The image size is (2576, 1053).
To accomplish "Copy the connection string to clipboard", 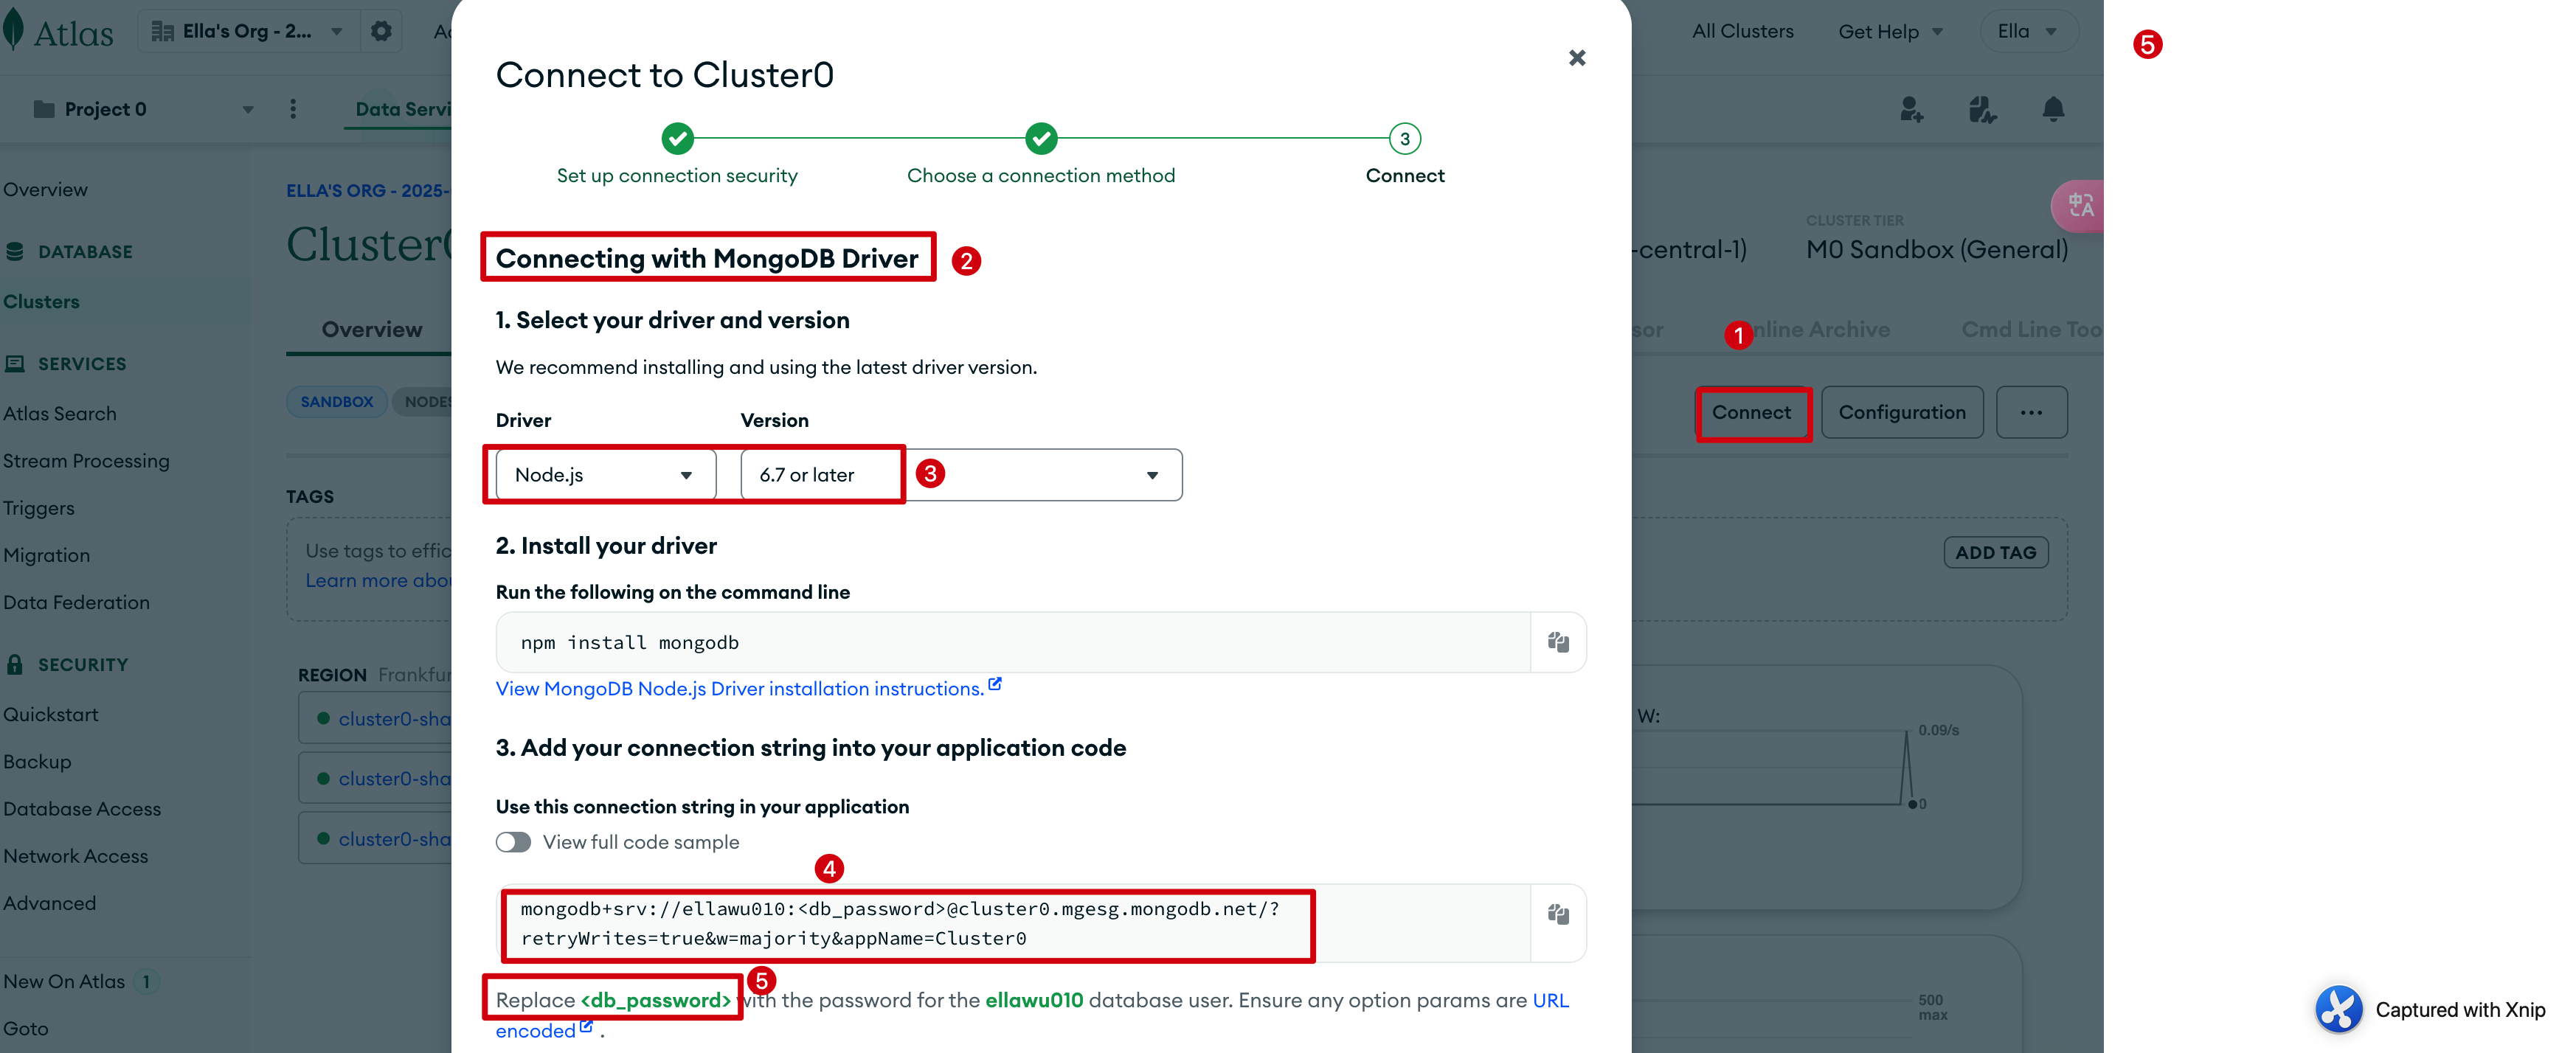I will pyautogui.click(x=1557, y=914).
